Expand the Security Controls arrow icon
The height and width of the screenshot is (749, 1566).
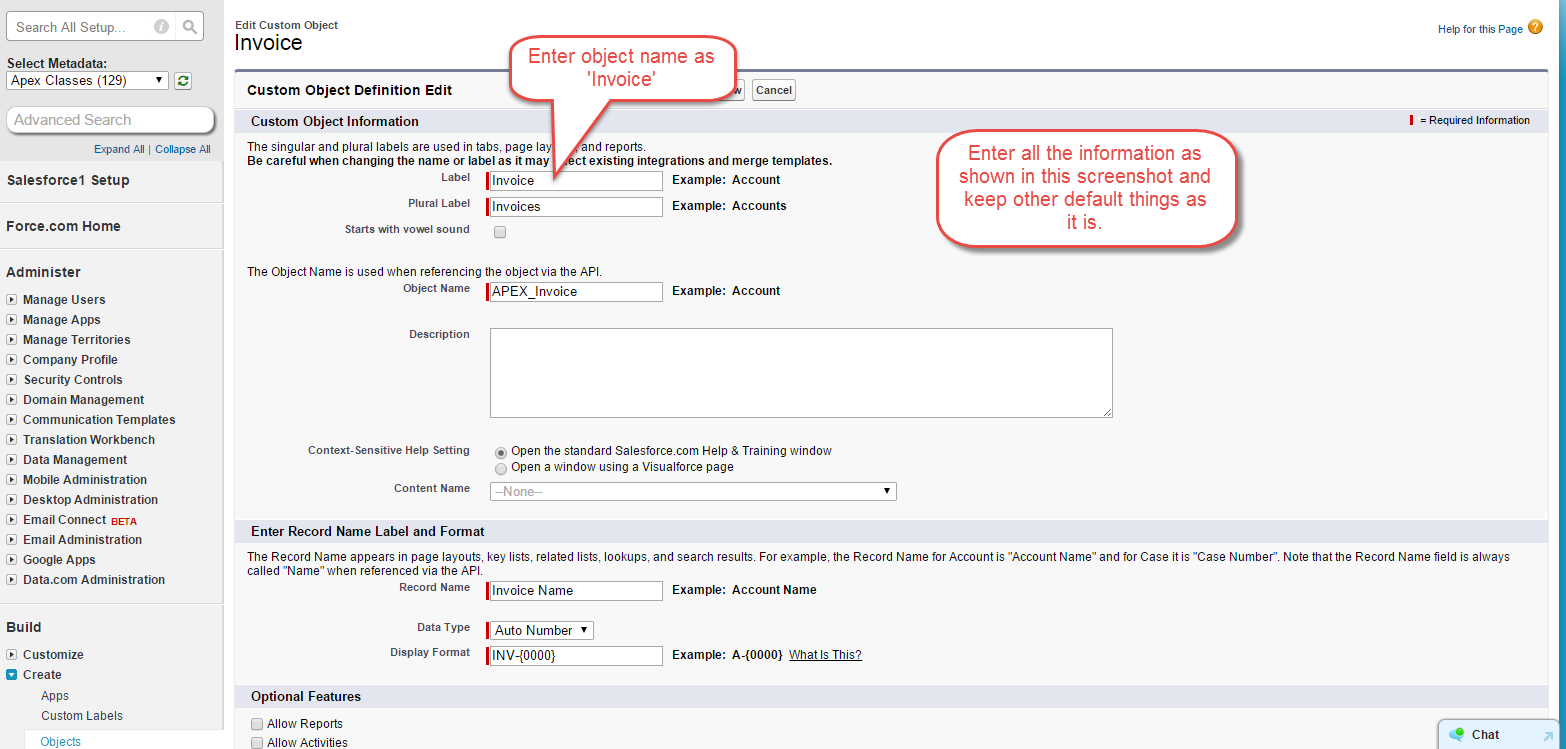click(x=12, y=380)
